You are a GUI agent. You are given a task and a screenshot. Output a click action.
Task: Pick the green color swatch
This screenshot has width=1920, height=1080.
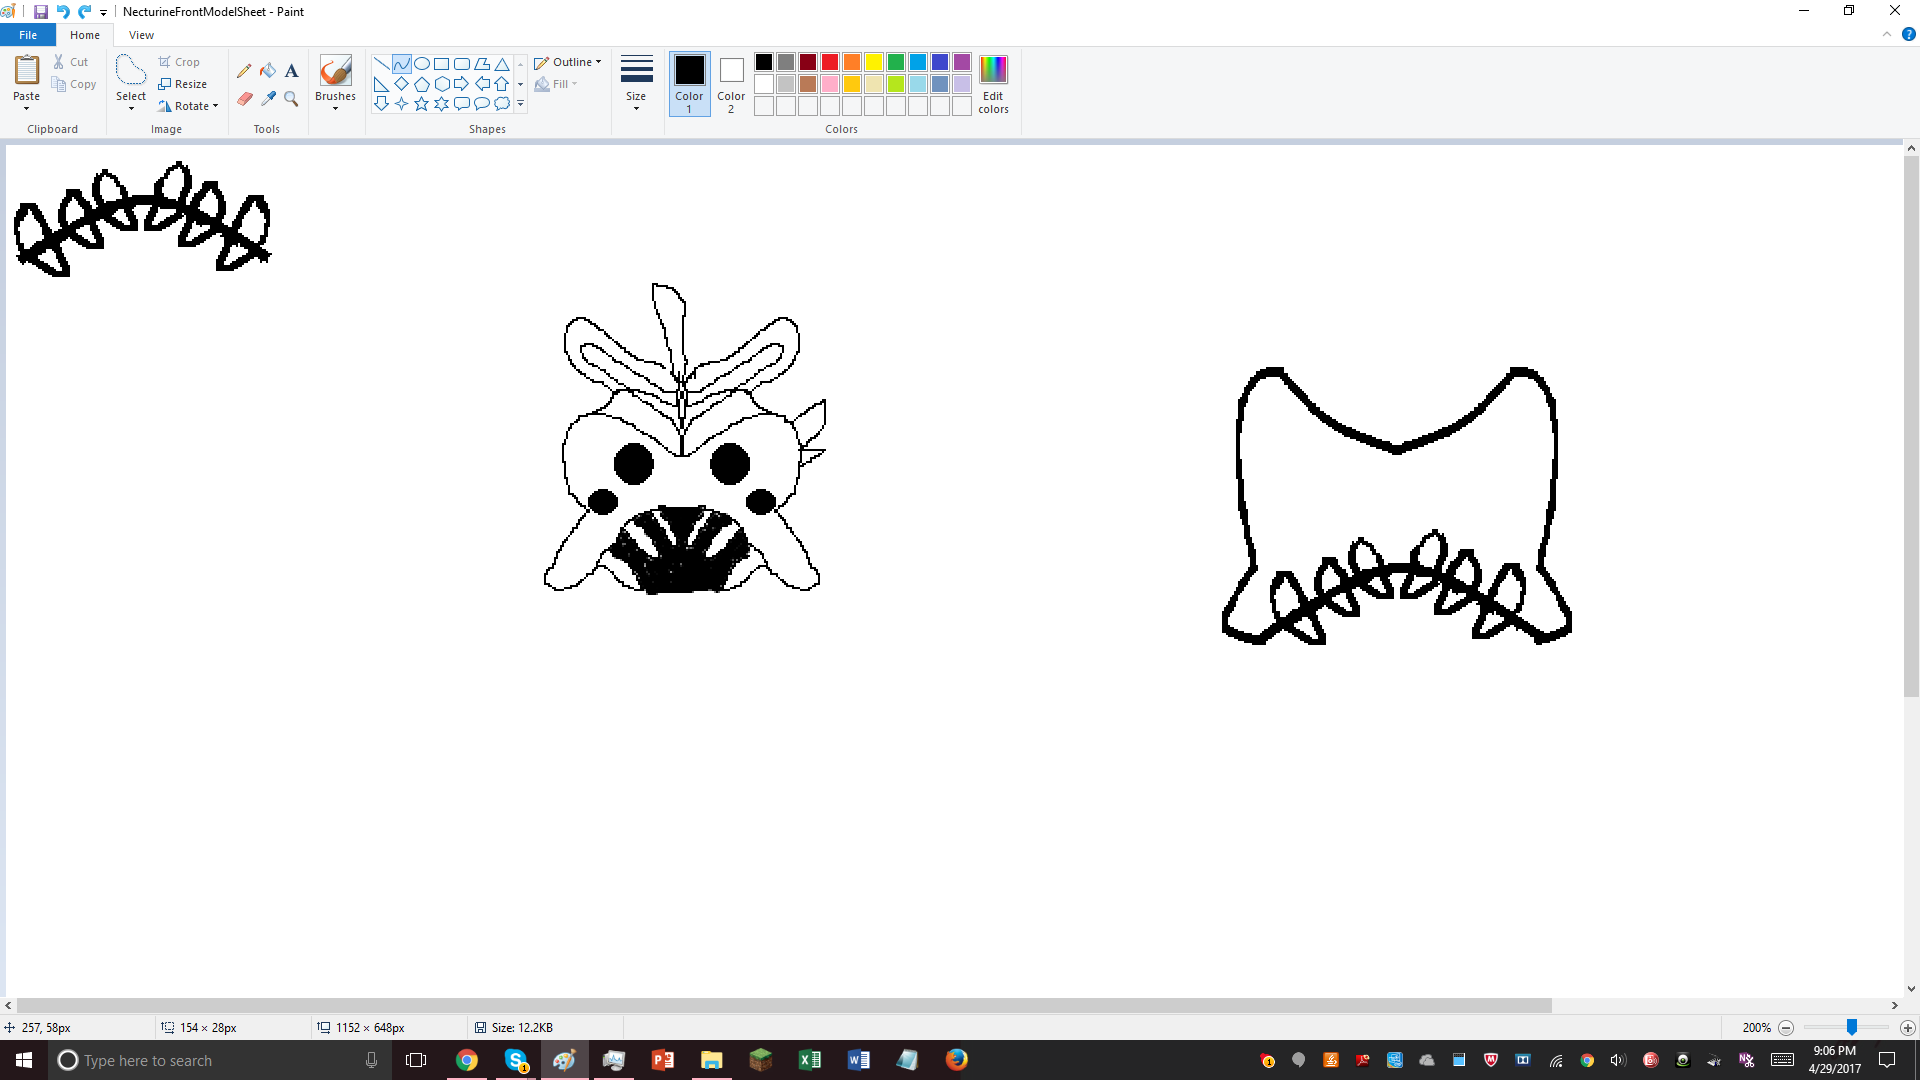pos(896,62)
